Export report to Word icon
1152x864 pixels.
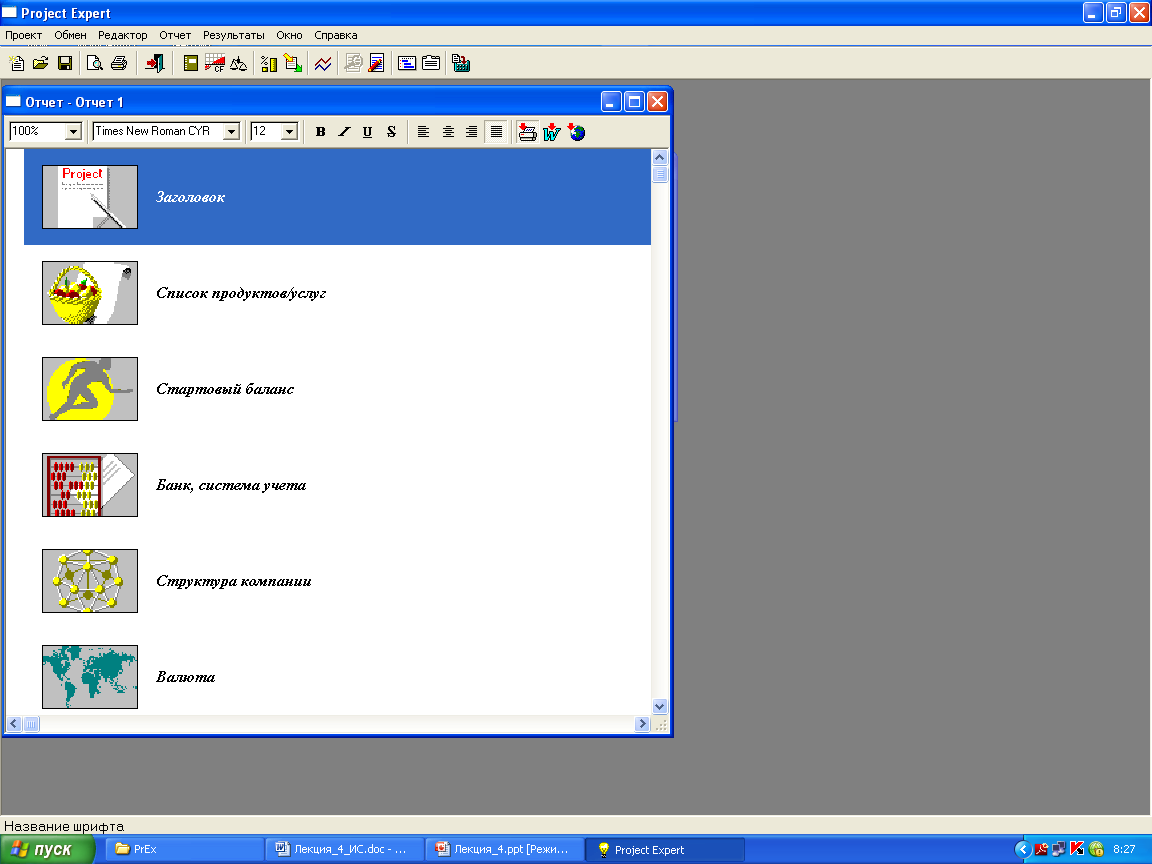pyautogui.click(x=552, y=132)
